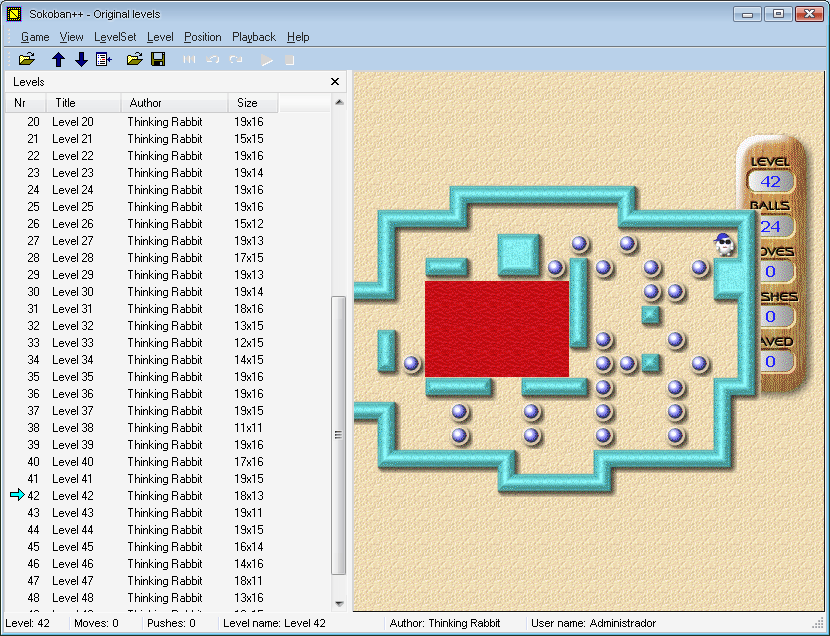Click the redo move icon

click(x=235, y=58)
